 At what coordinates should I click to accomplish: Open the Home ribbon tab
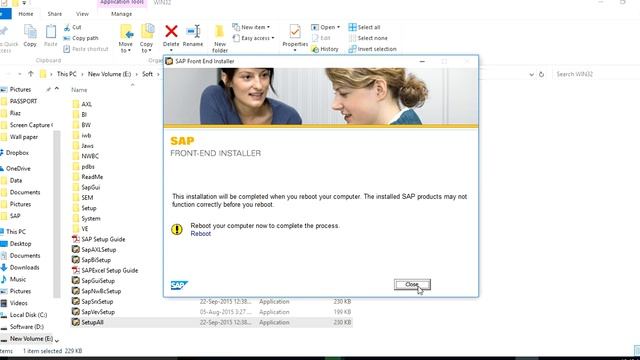[26, 14]
